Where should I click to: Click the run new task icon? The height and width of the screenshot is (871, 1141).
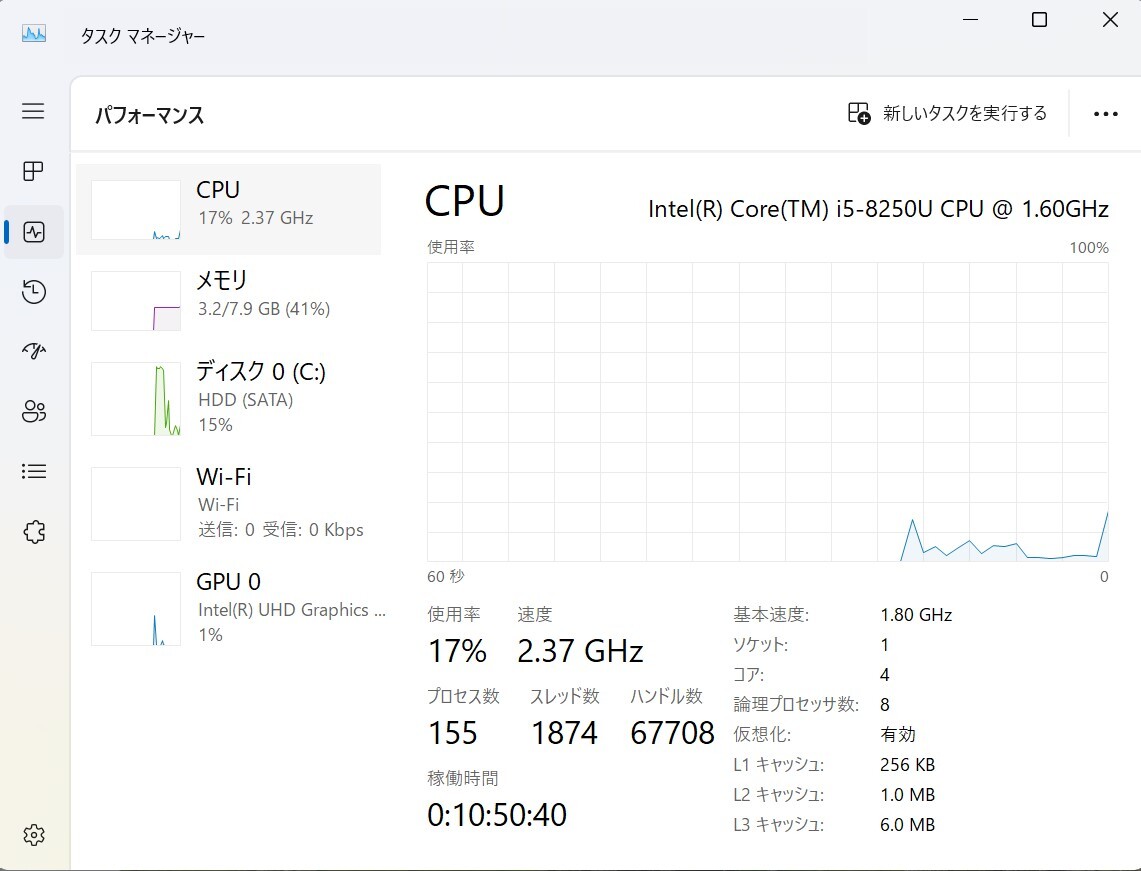[859, 113]
